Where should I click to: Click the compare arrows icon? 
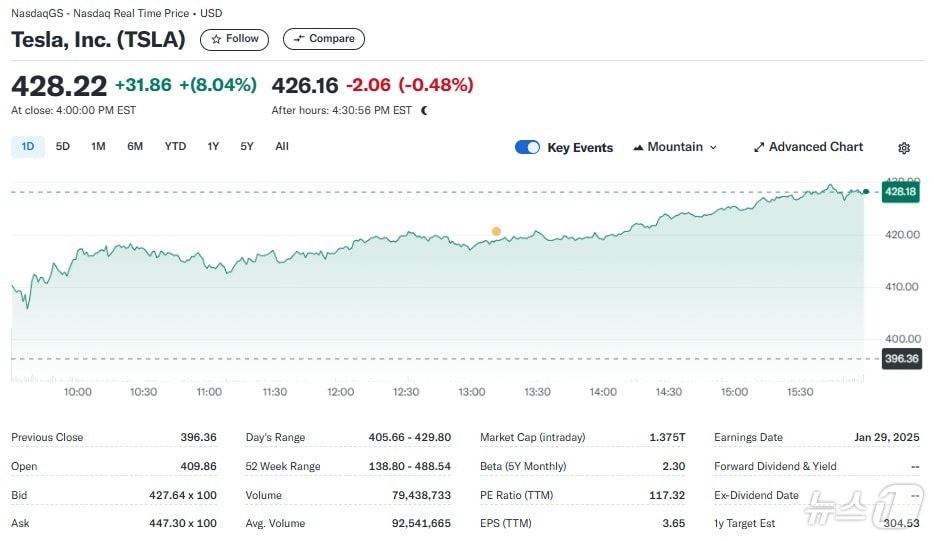click(x=298, y=39)
